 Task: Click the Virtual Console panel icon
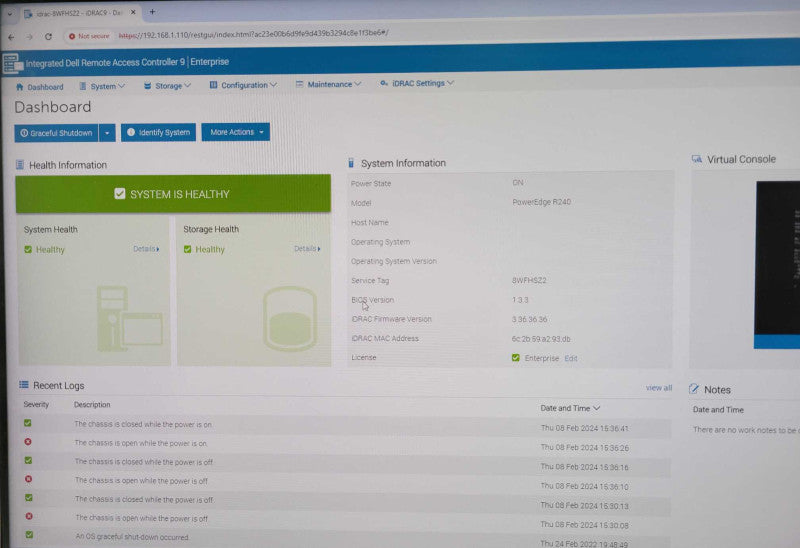coord(696,159)
